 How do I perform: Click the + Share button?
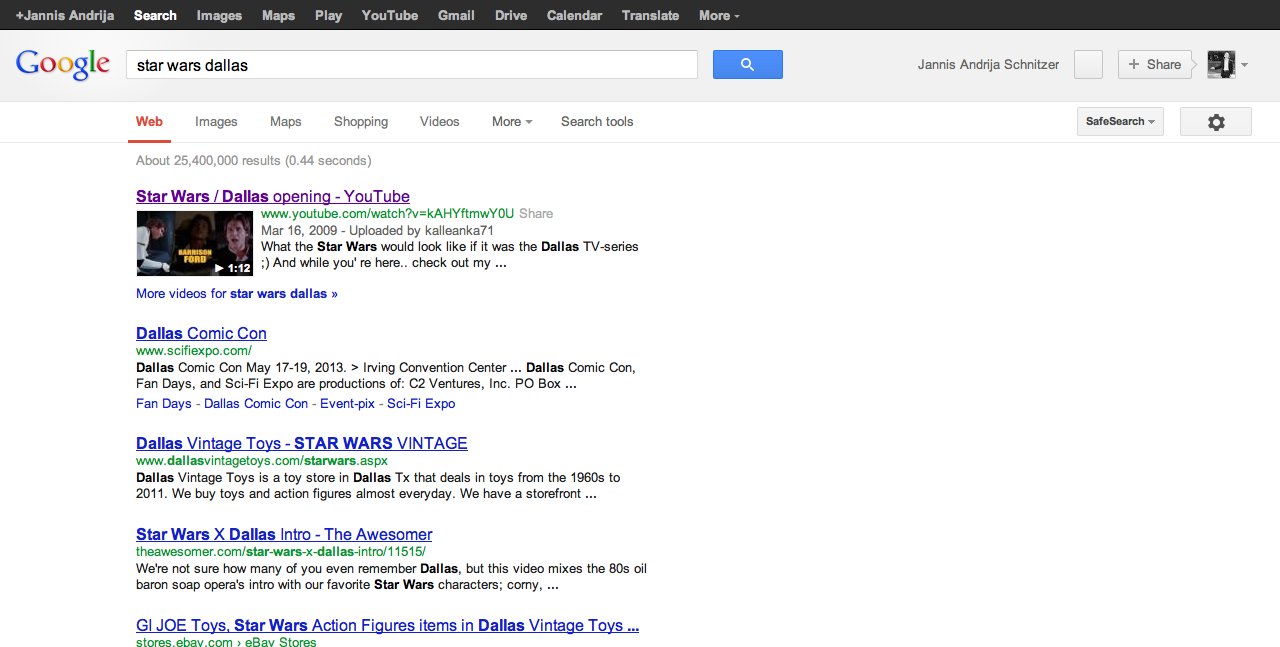pos(1155,64)
